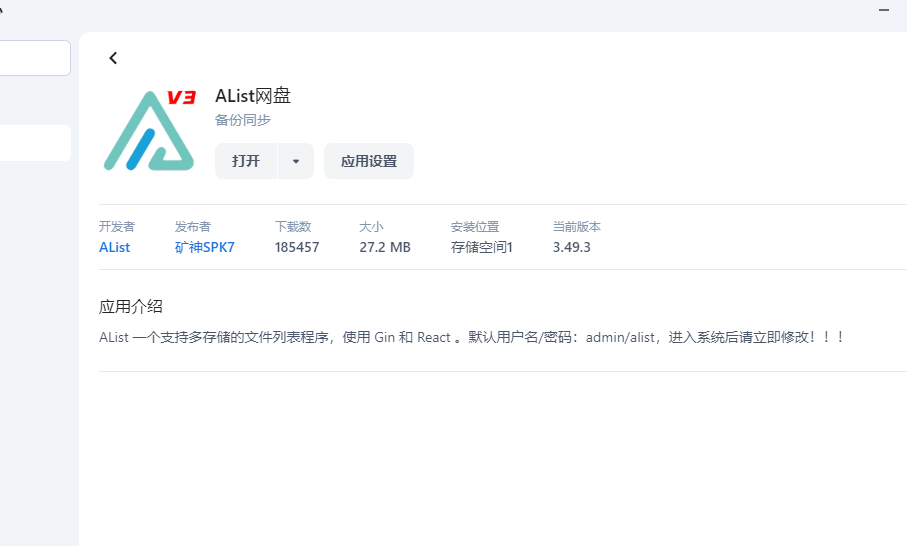
Task: Click the 备份同步 category label
Action: pyautogui.click(x=243, y=120)
